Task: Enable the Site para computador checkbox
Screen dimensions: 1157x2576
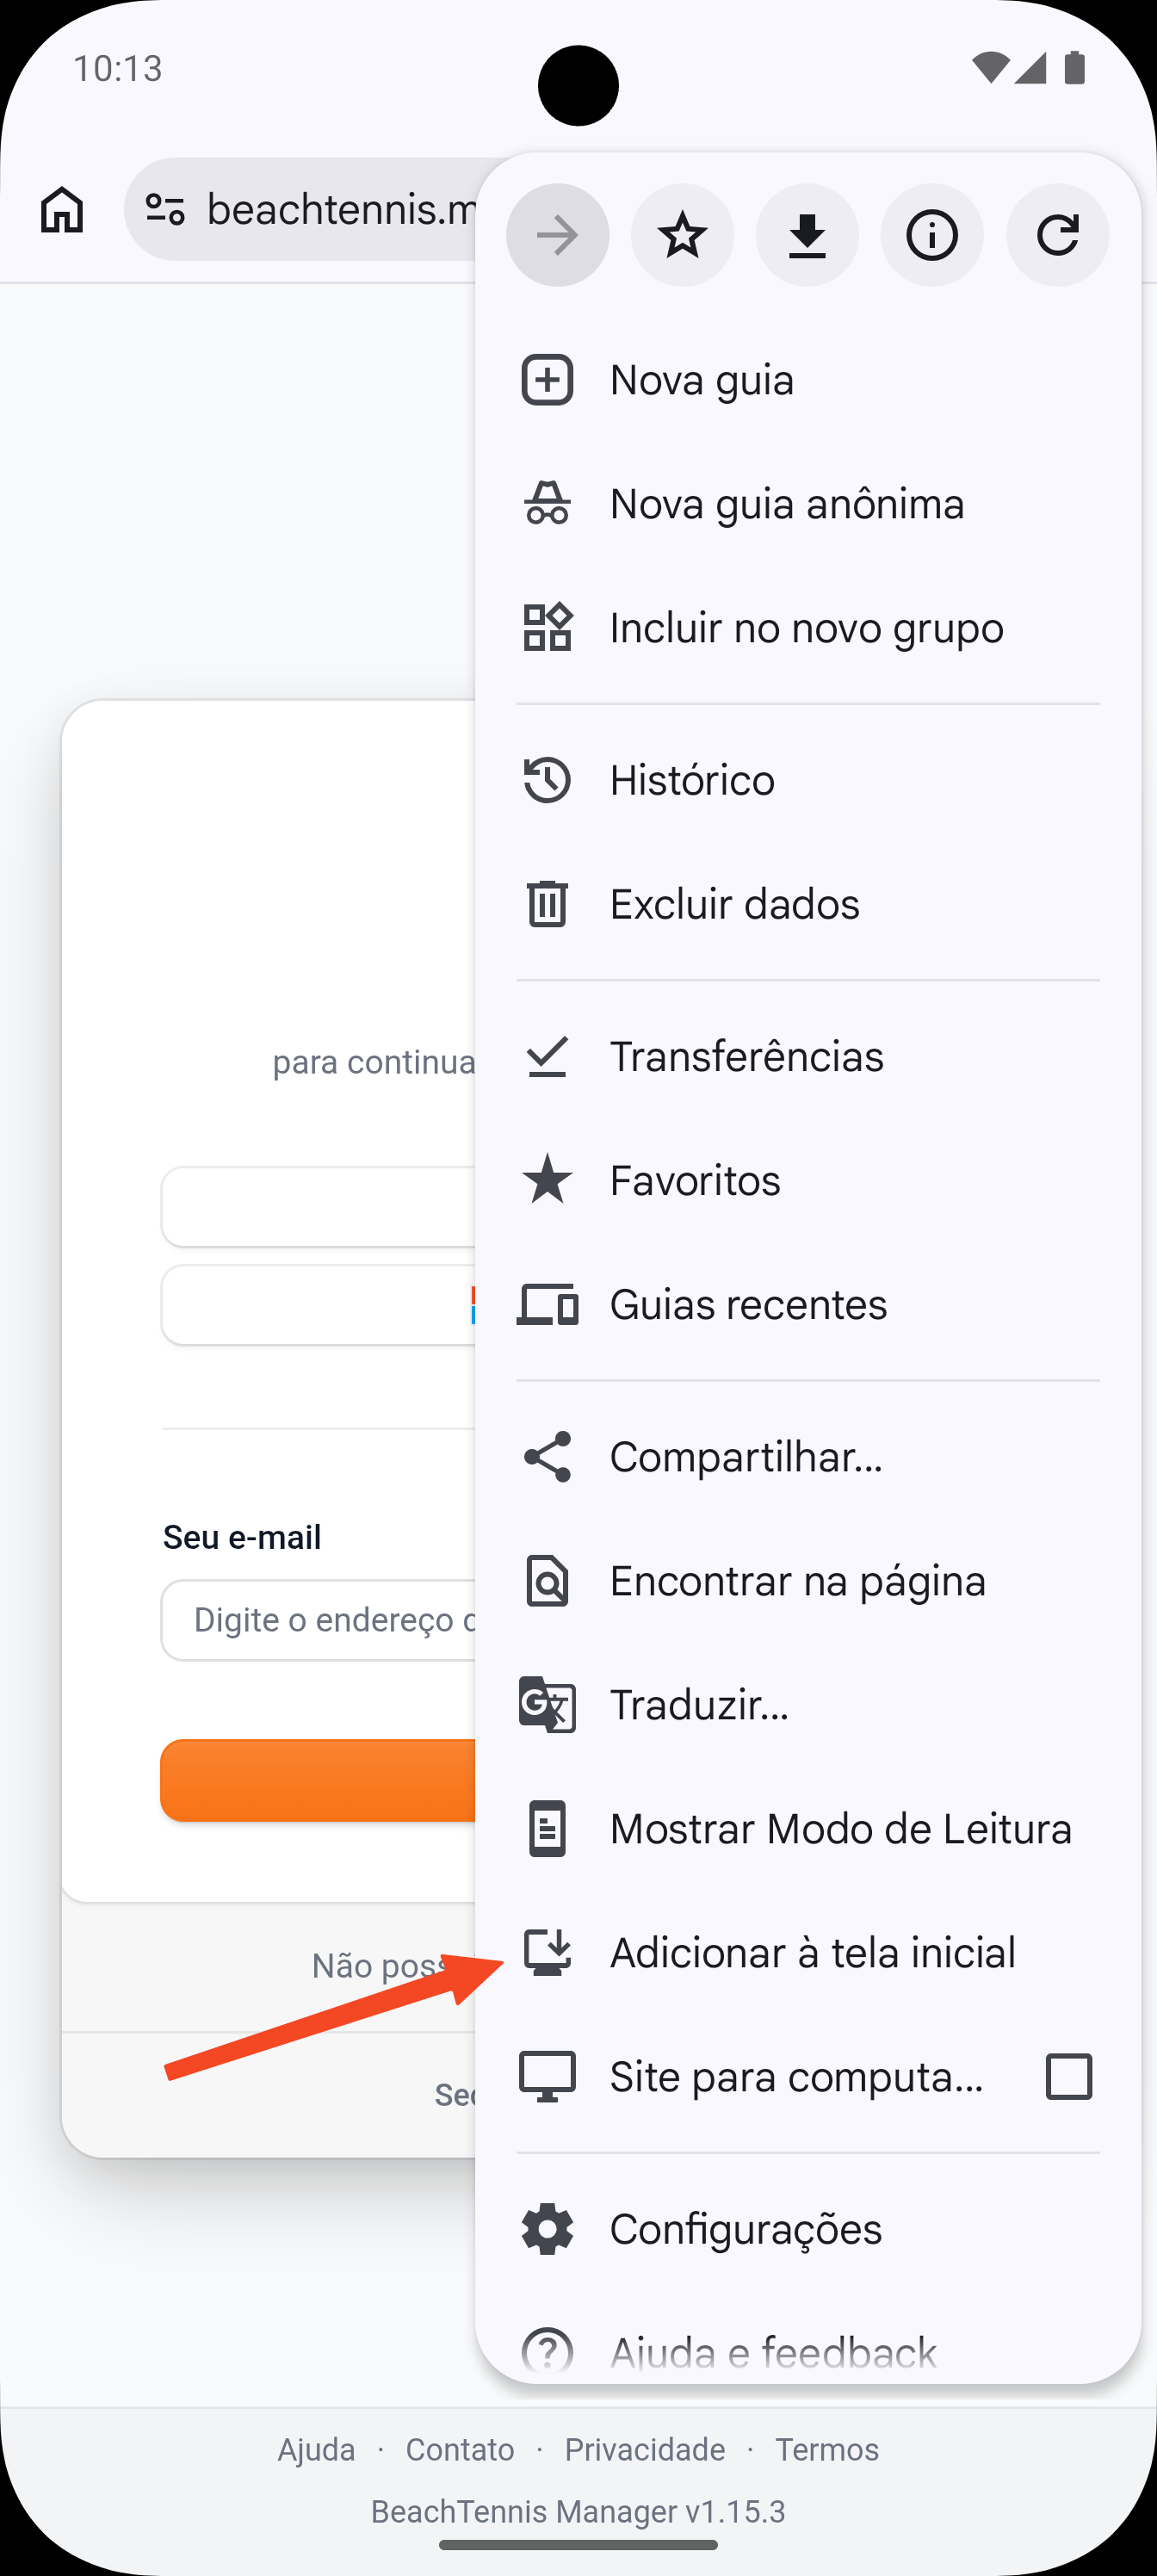Action: point(1068,2077)
